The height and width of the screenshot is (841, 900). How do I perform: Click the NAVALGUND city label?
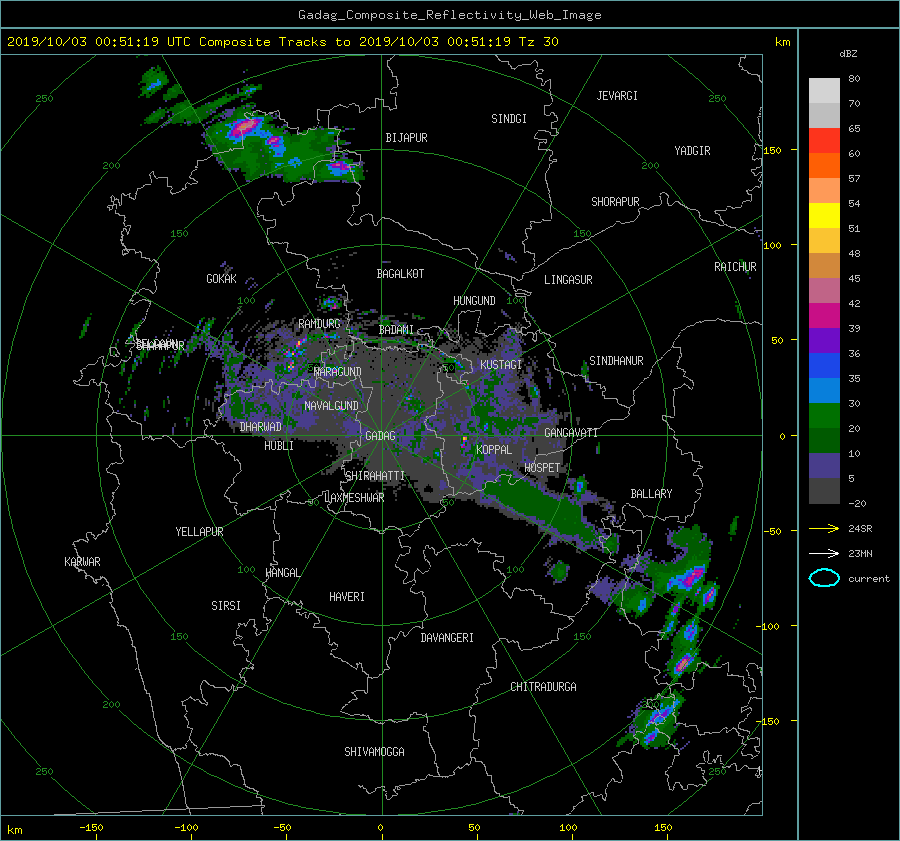tap(331, 406)
